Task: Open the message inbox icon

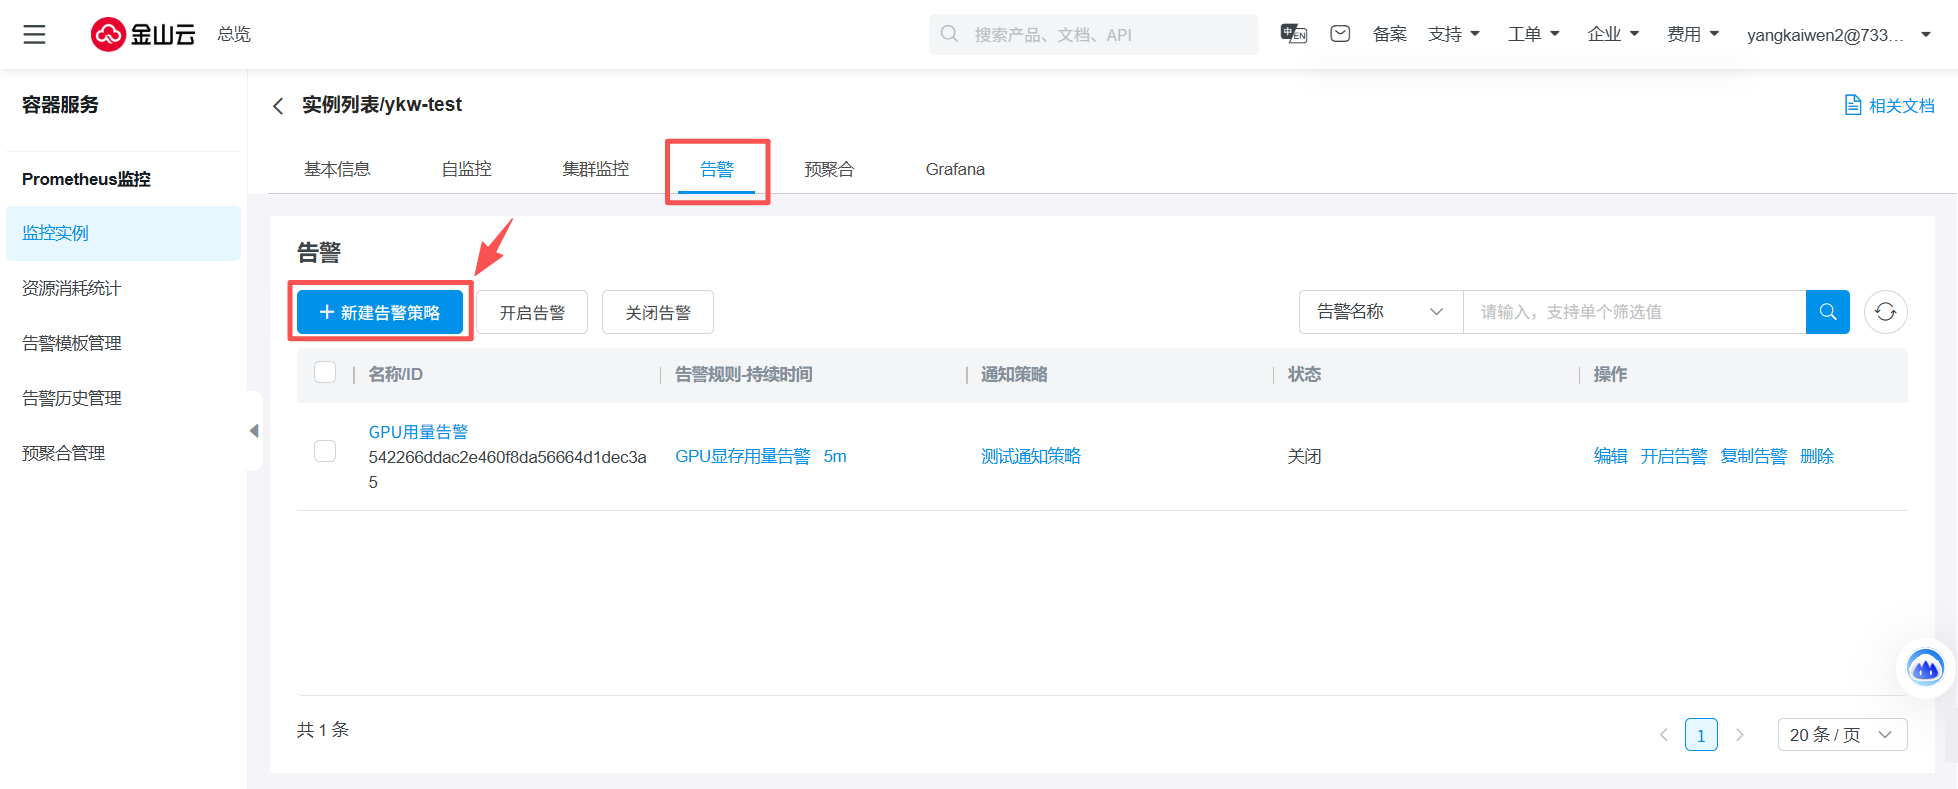Action: click(x=1340, y=34)
